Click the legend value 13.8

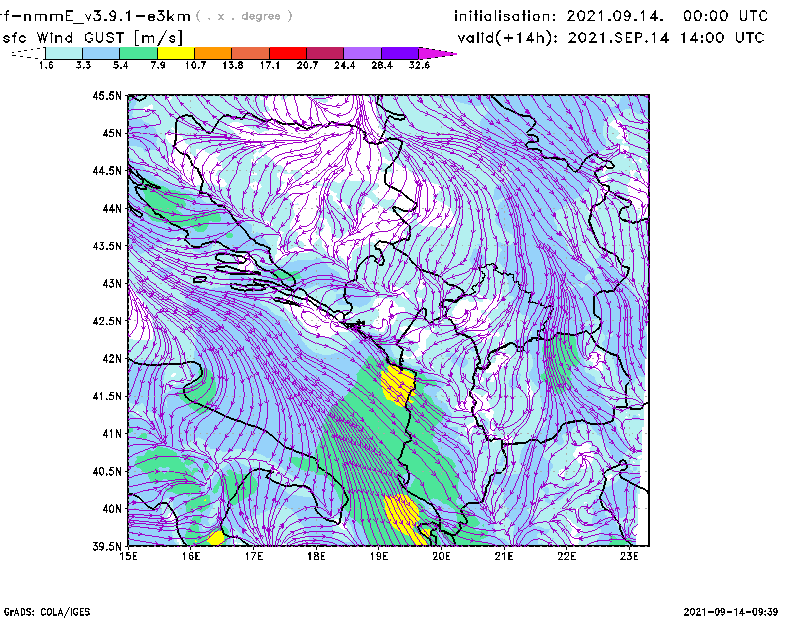[233, 65]
